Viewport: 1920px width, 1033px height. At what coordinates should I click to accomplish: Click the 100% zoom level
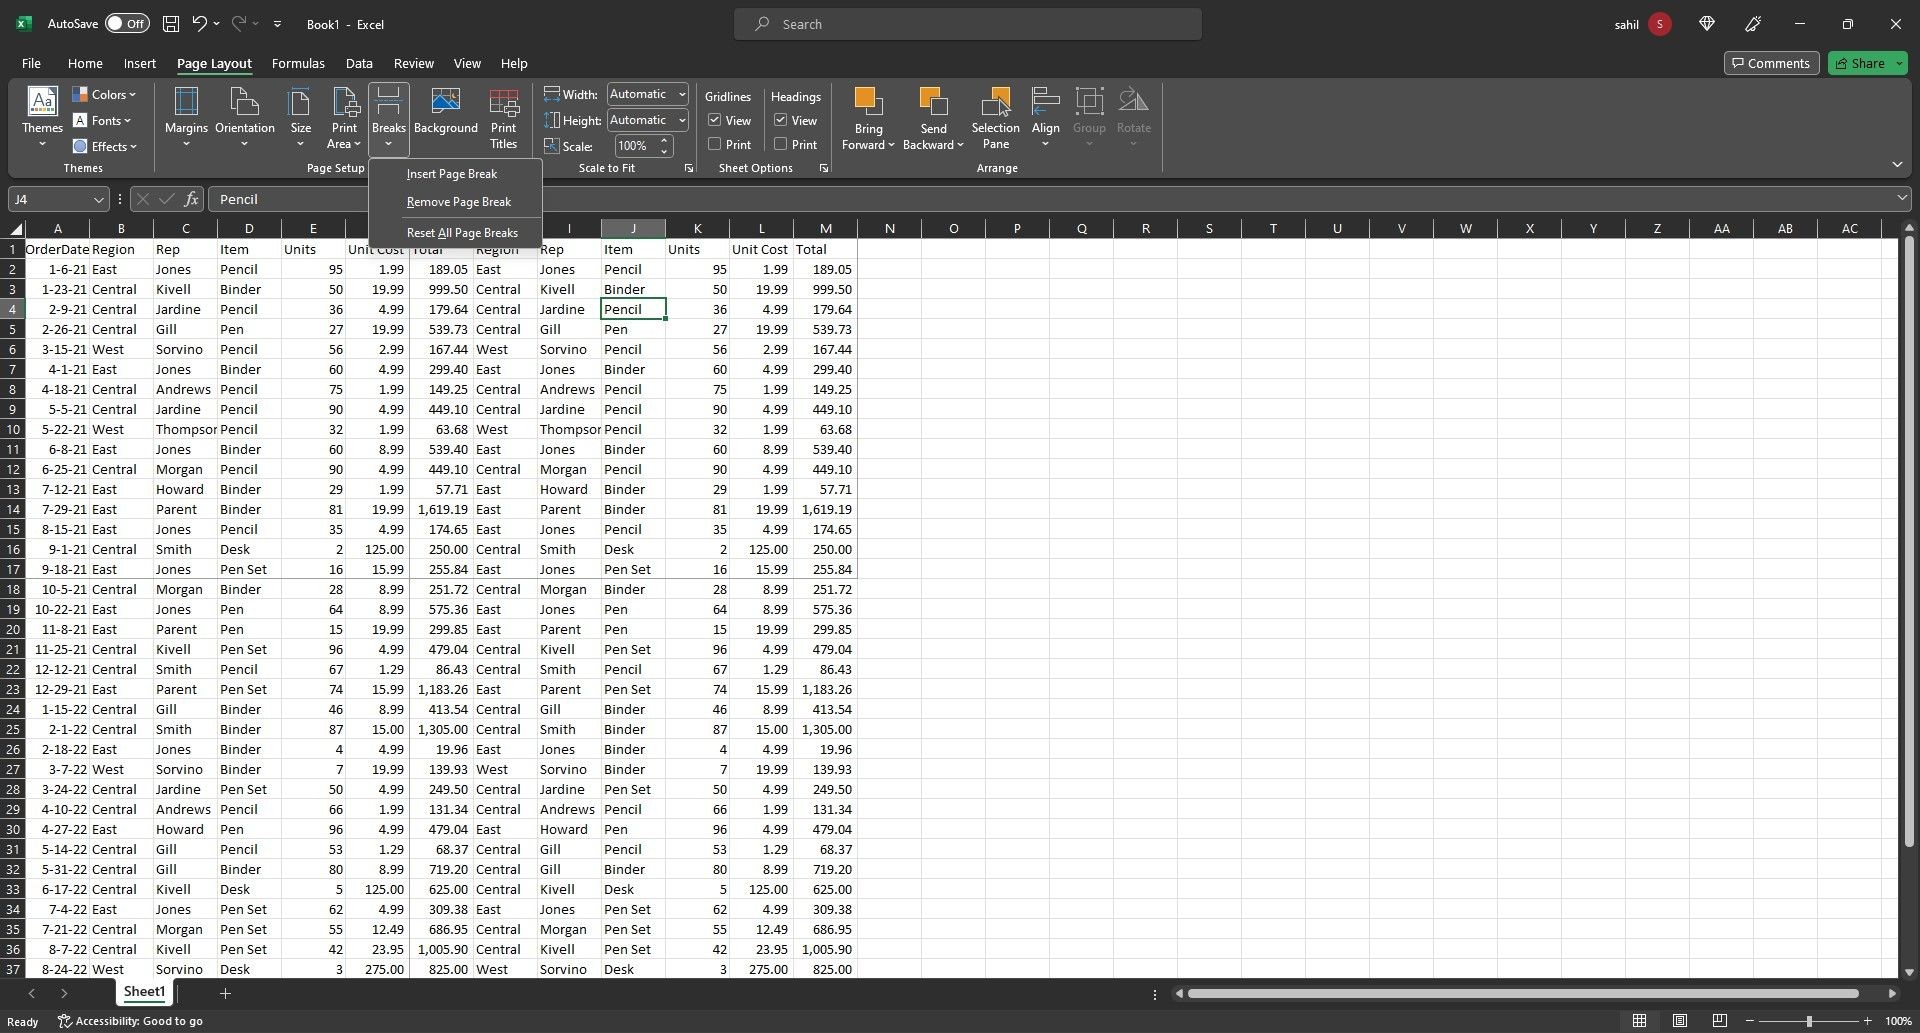1897,1021
